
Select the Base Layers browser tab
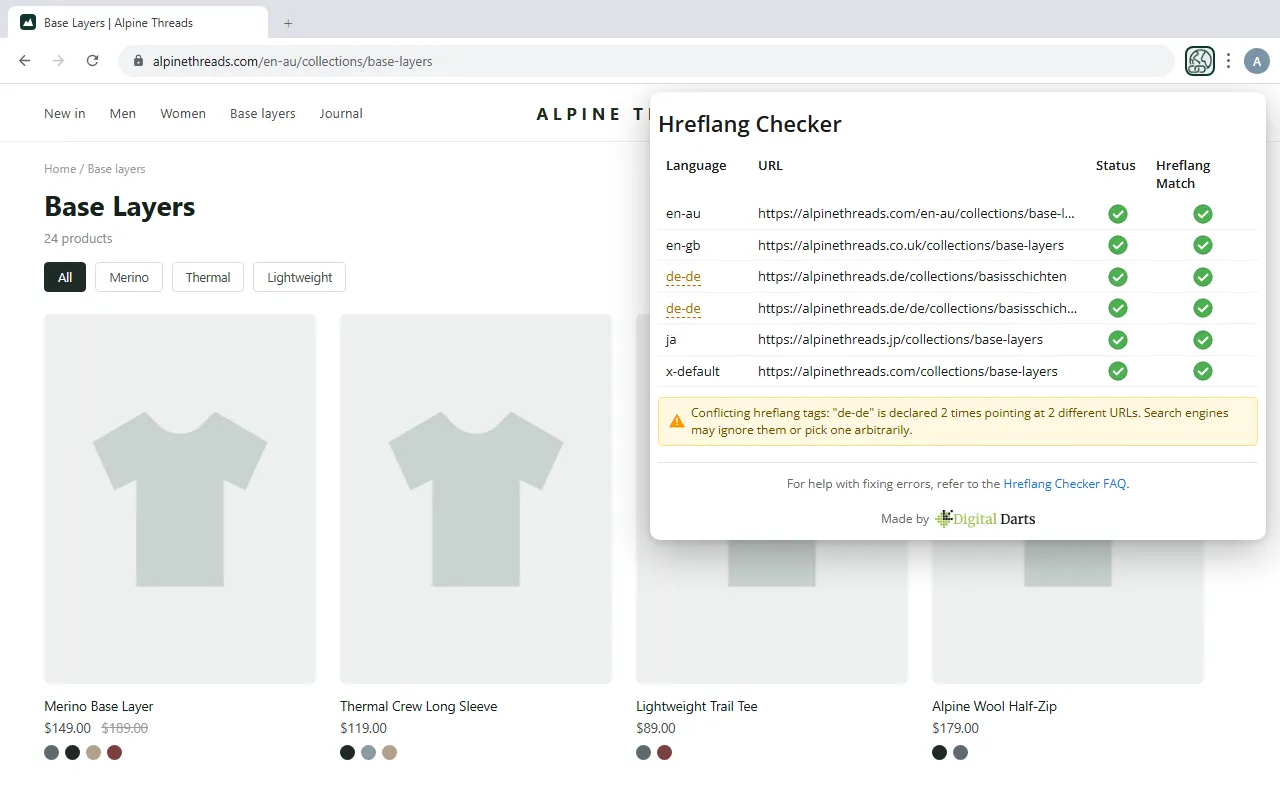137,22
